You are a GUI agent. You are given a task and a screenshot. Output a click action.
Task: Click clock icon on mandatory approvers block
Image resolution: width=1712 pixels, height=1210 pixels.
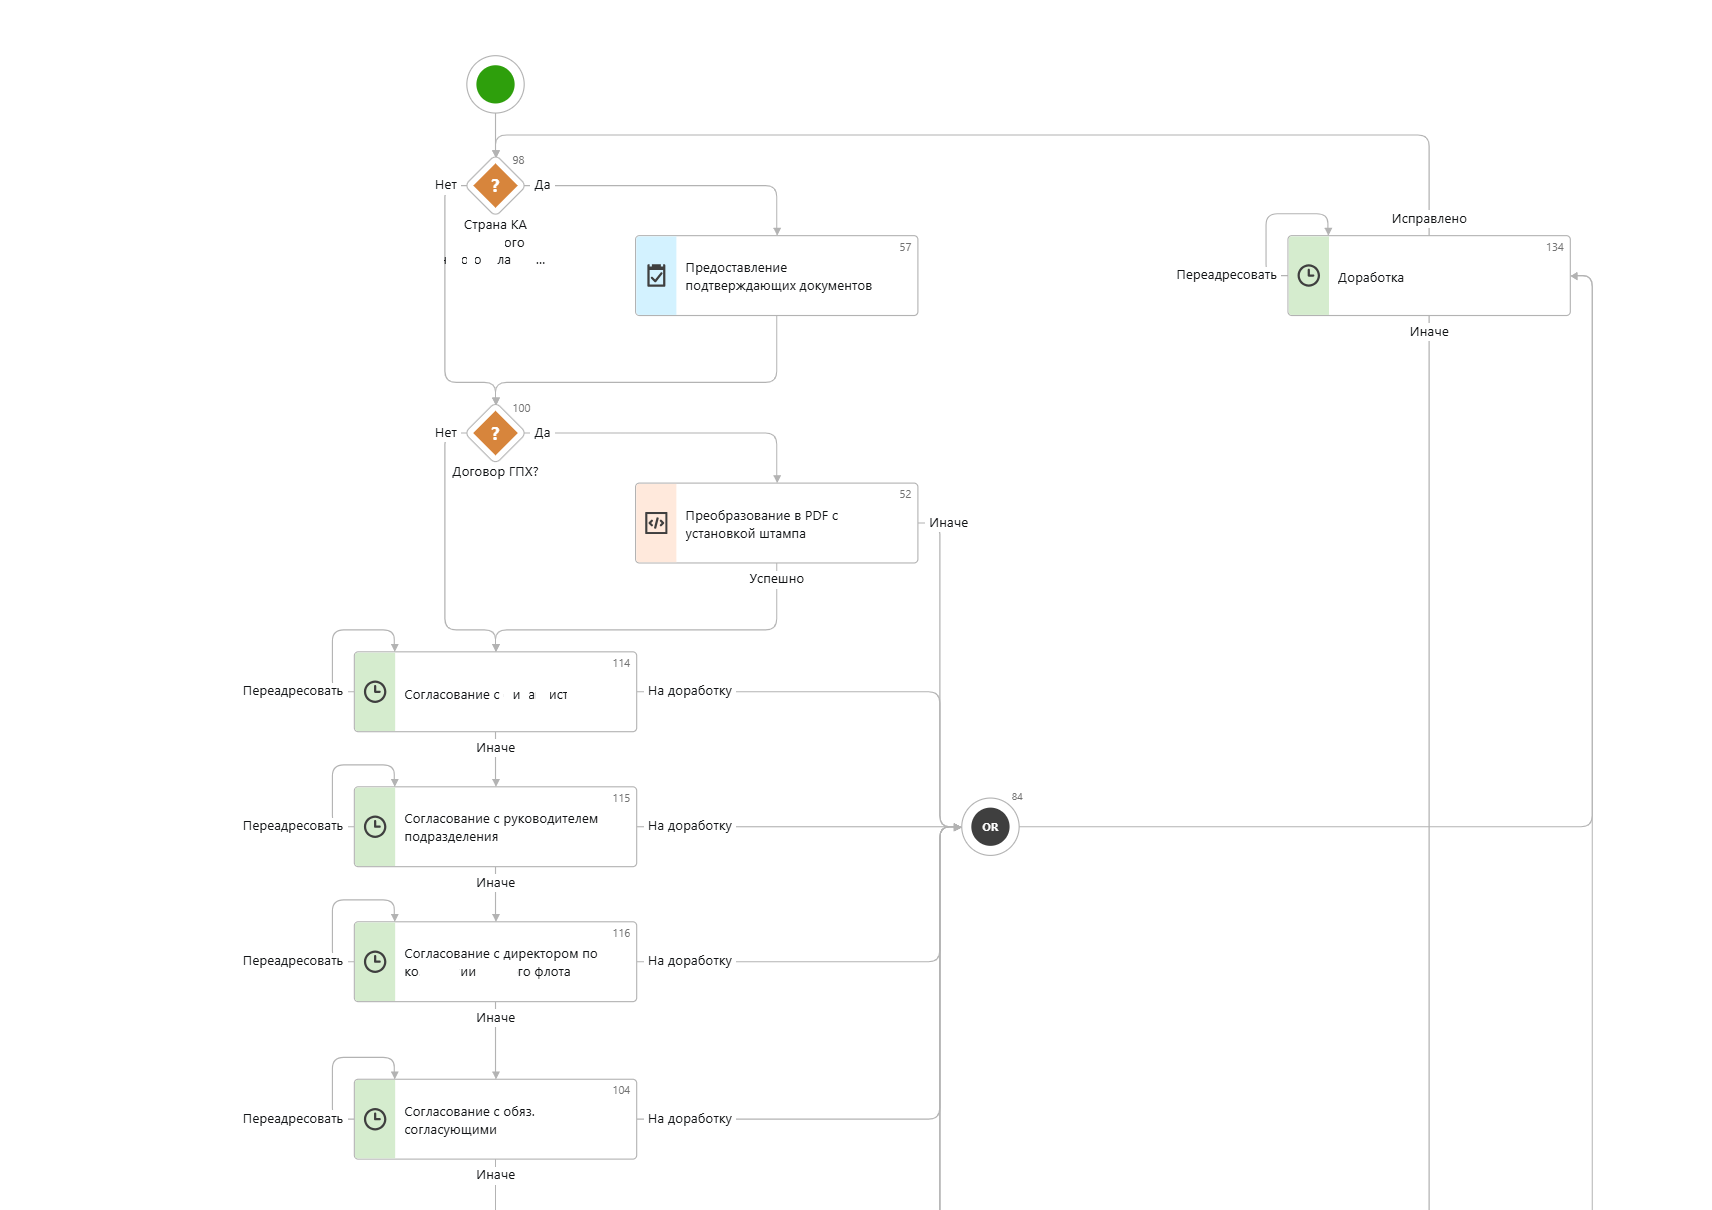[375, 1119]
